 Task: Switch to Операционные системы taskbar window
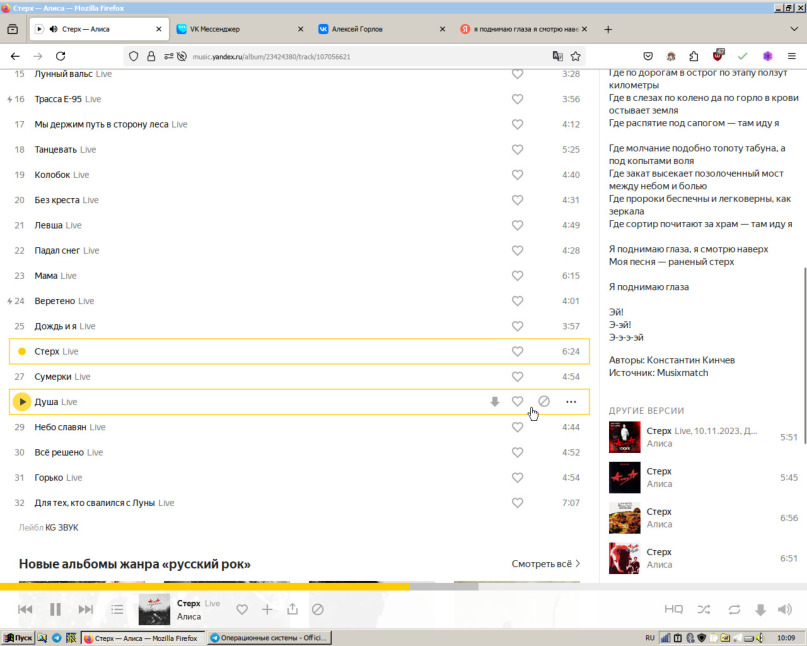click(269, 638)
